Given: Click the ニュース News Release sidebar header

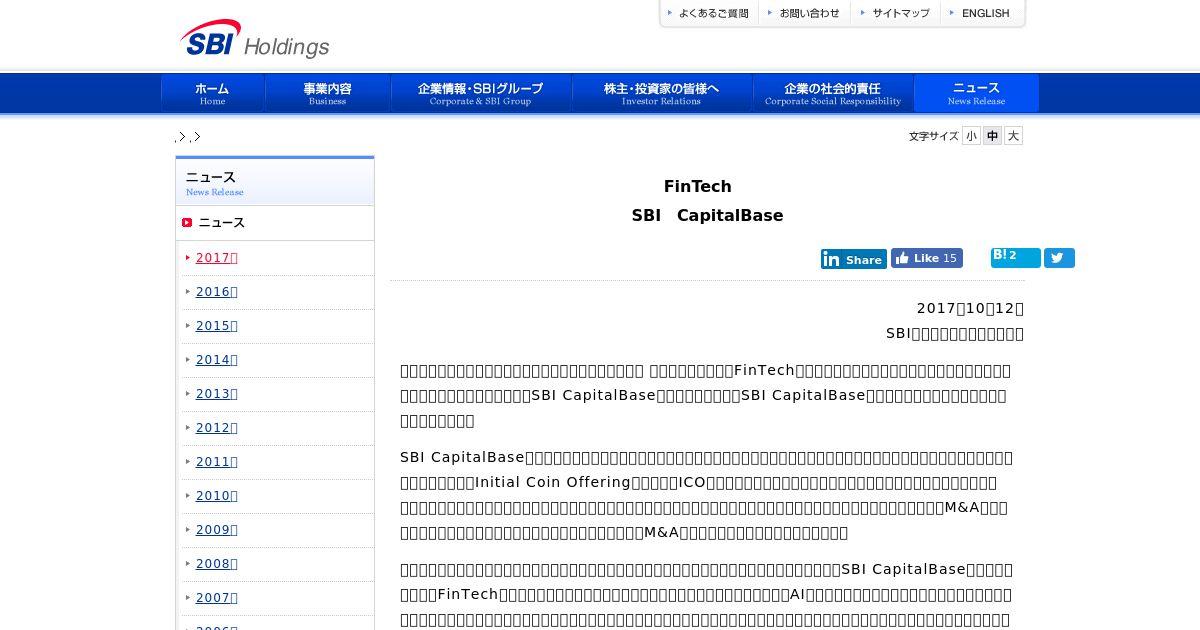Looking at the screenshot, I should tap(275, 182).
